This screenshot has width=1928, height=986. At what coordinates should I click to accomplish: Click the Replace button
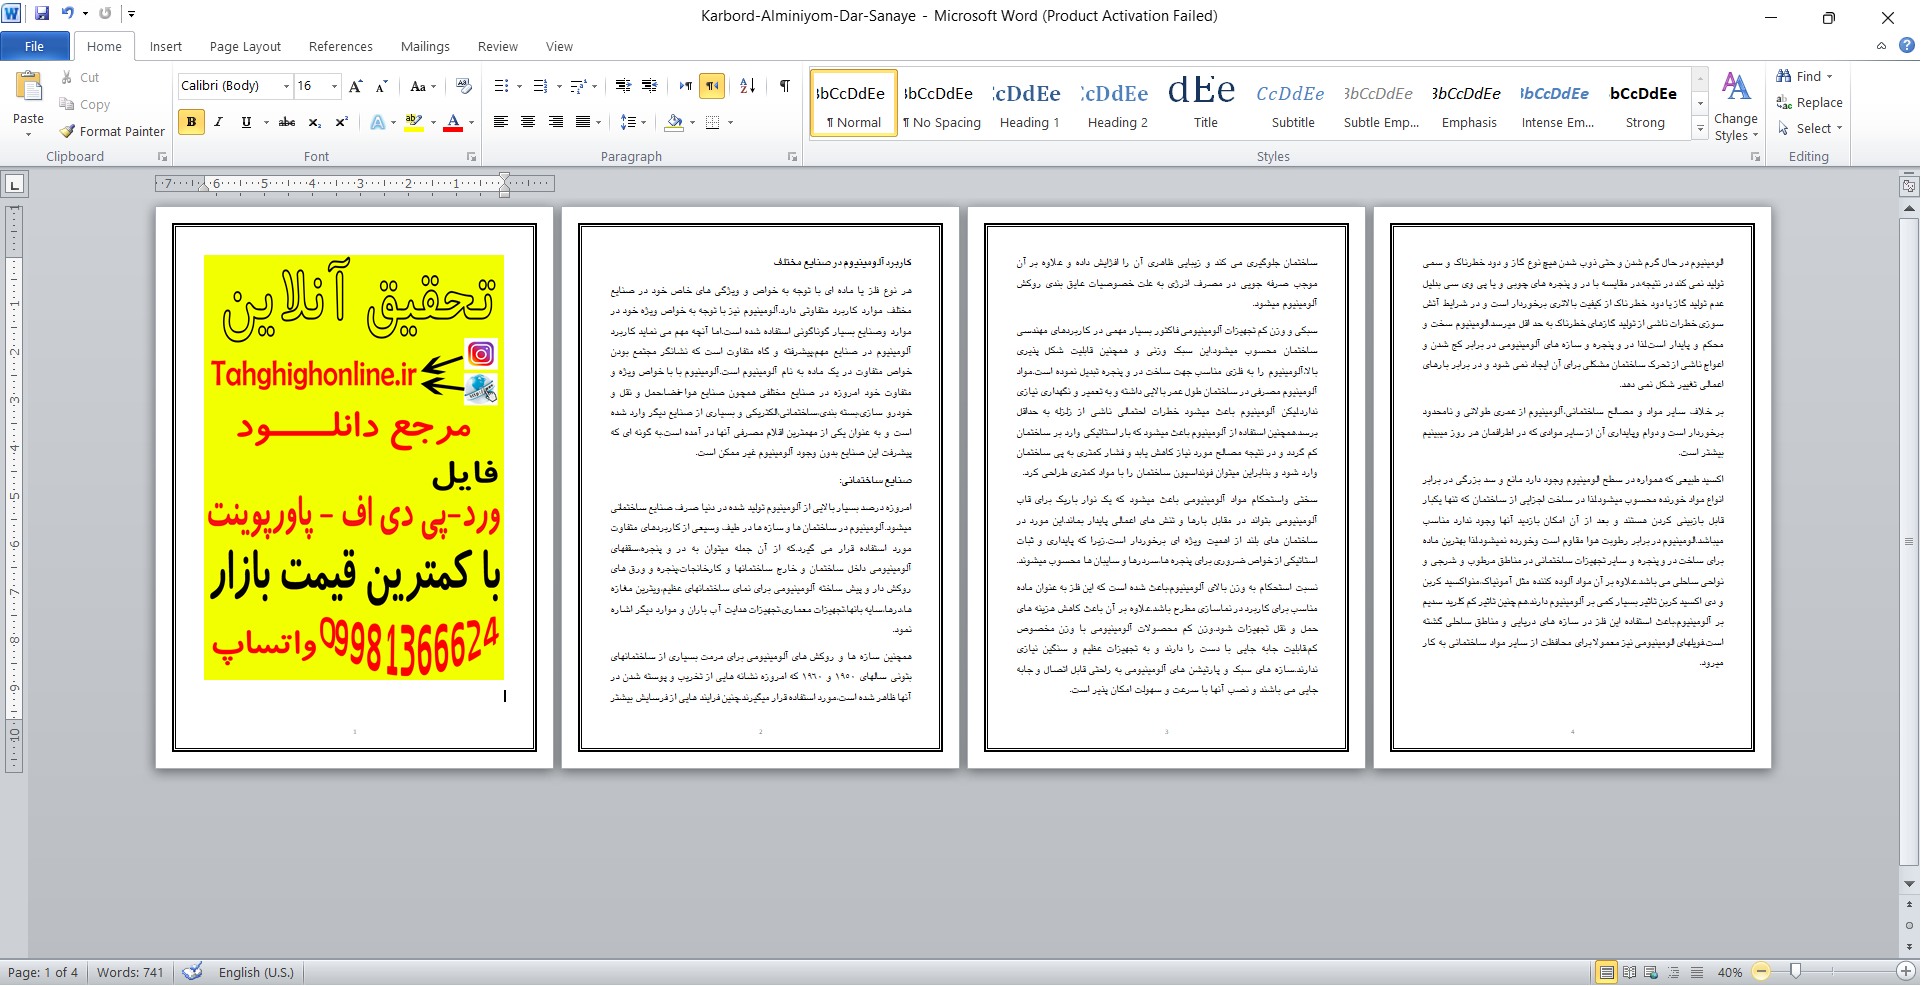pos(1809,102)
